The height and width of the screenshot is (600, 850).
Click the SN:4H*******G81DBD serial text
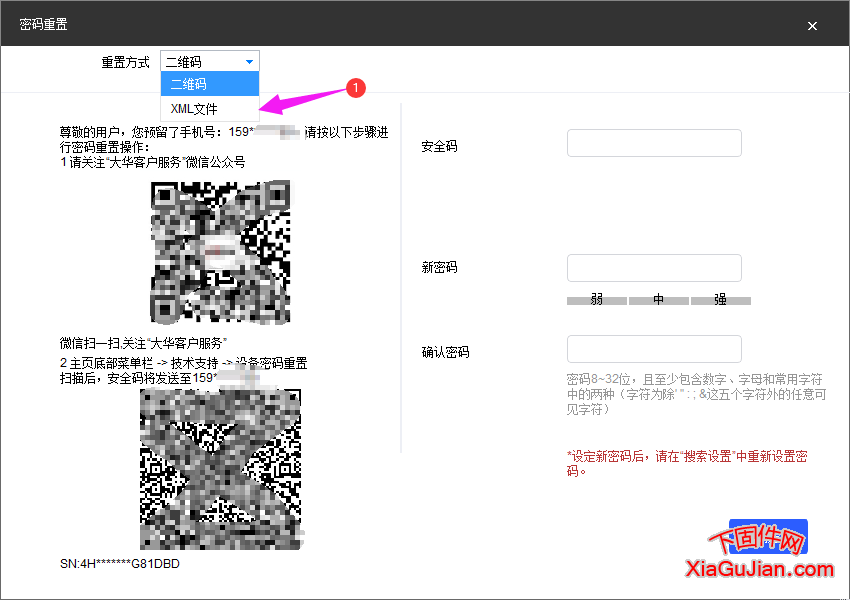[x=120, y=564]
